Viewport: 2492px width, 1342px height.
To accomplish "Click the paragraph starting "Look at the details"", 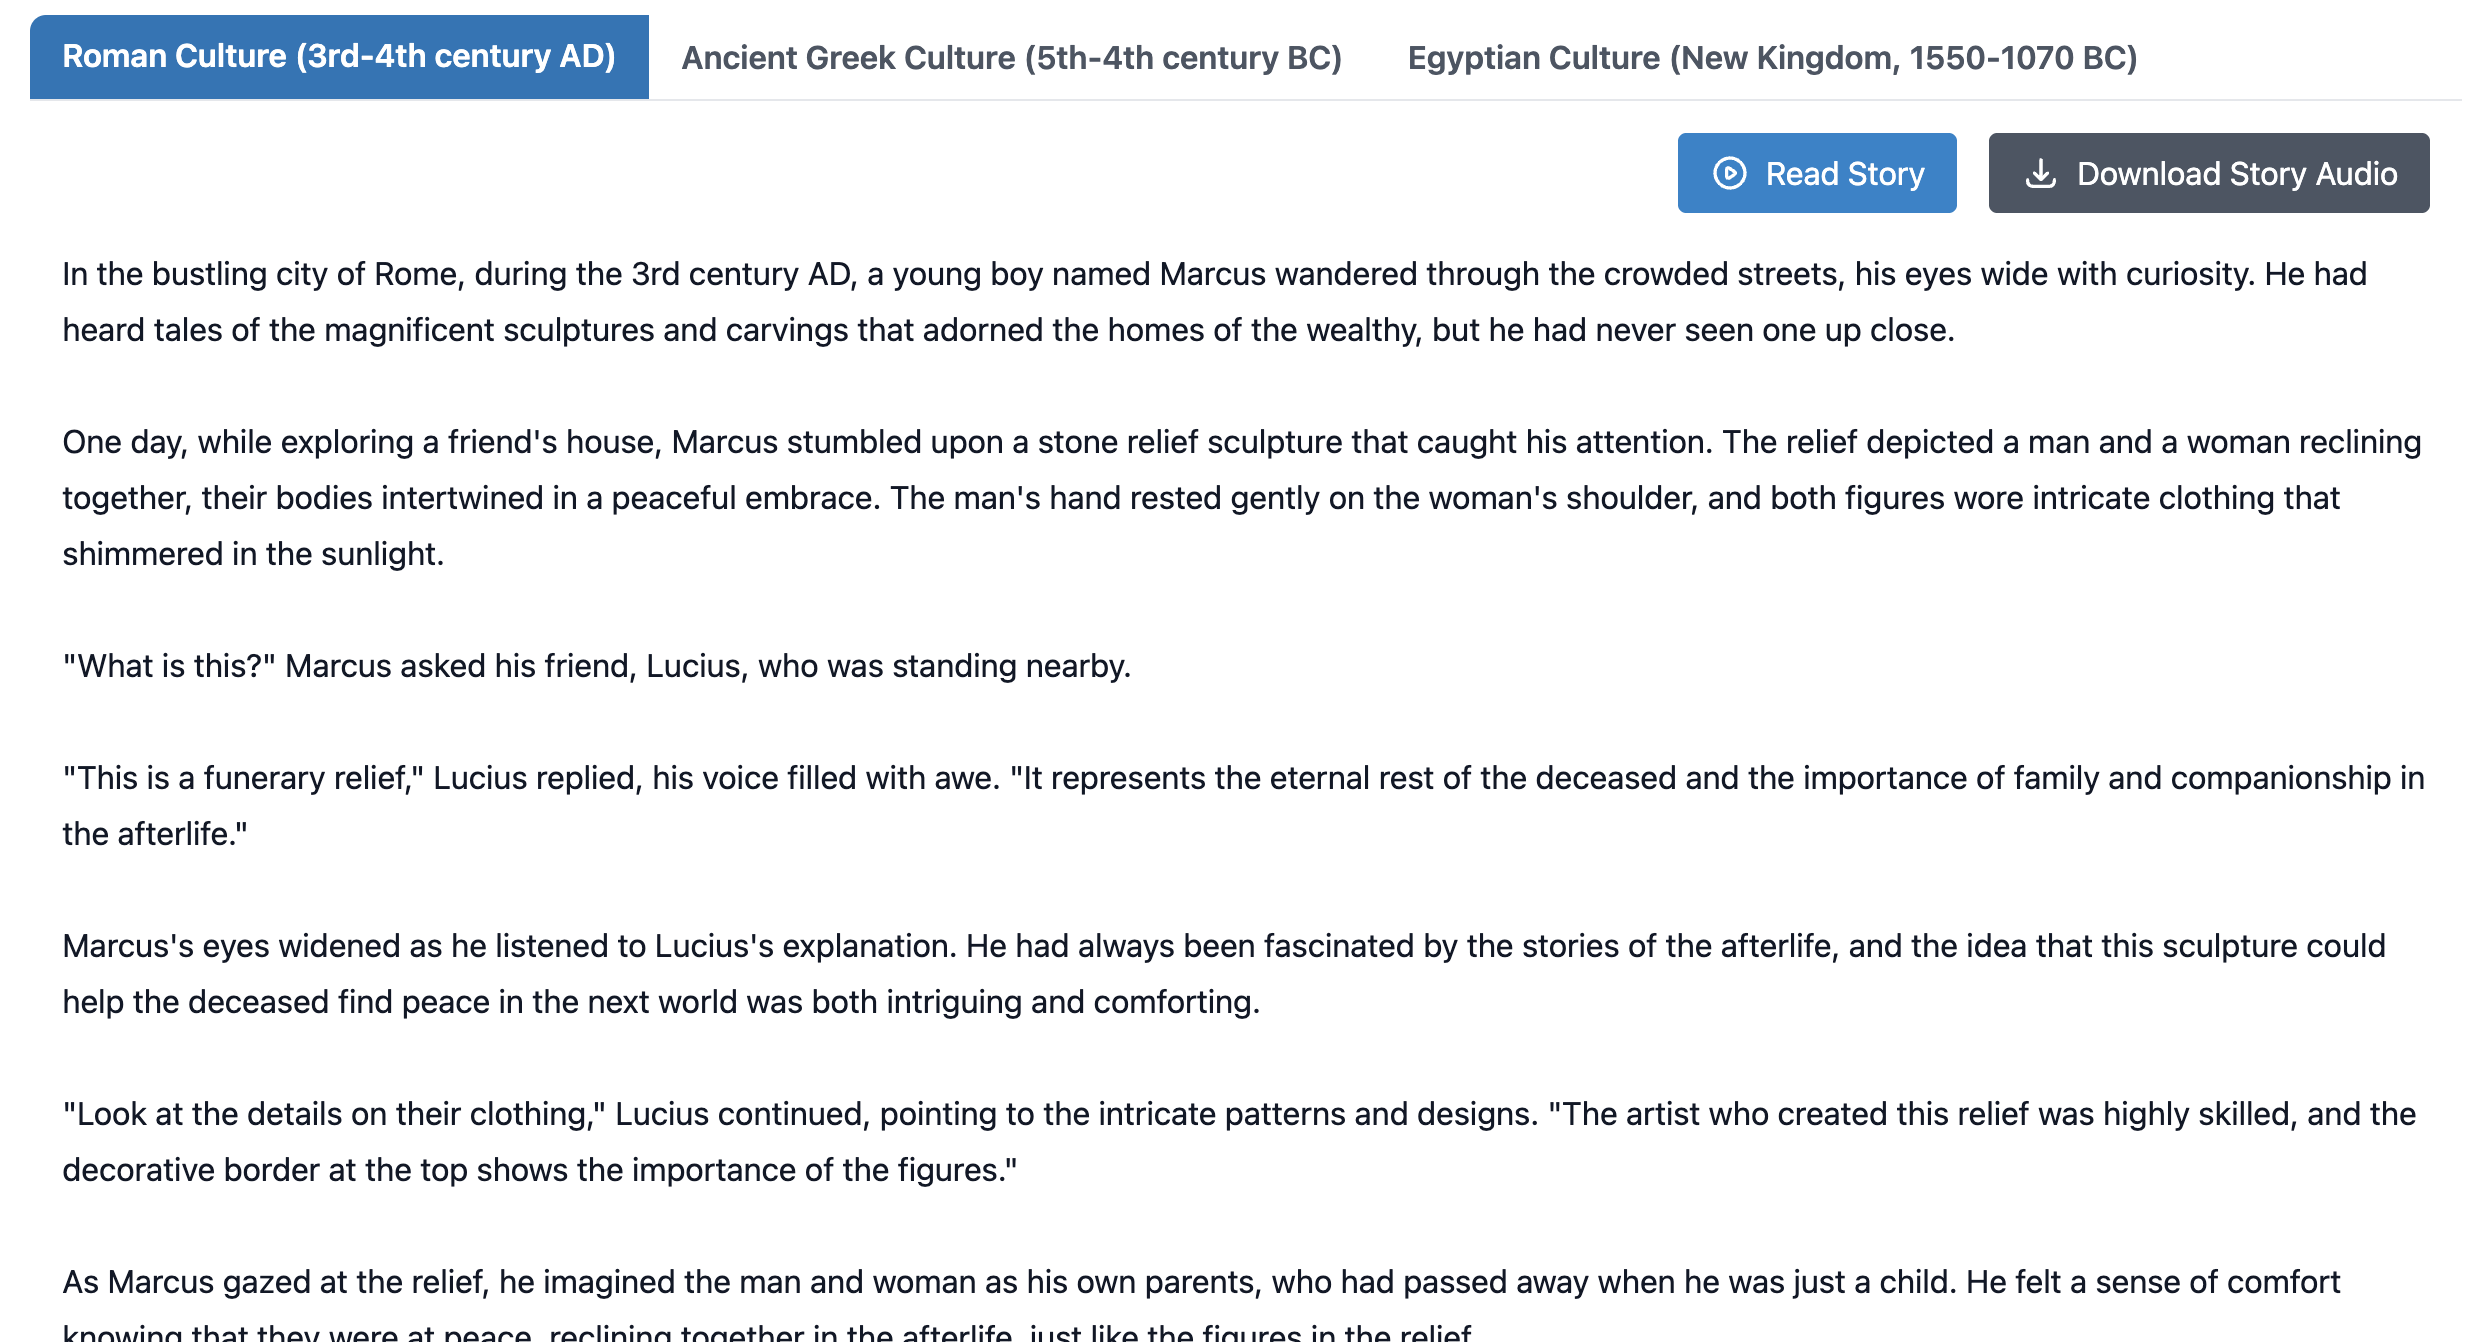I will click(1239, 1142).
